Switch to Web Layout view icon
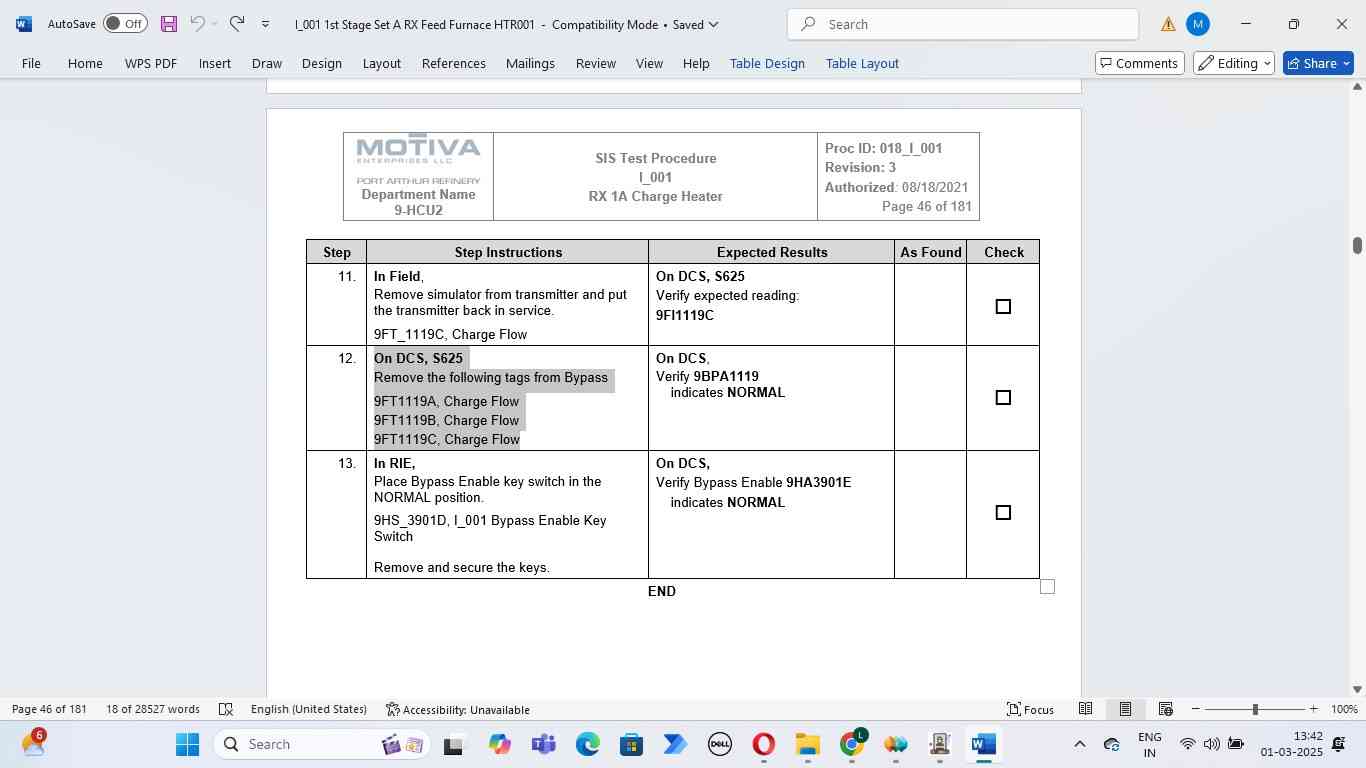 pos(1165,709)
